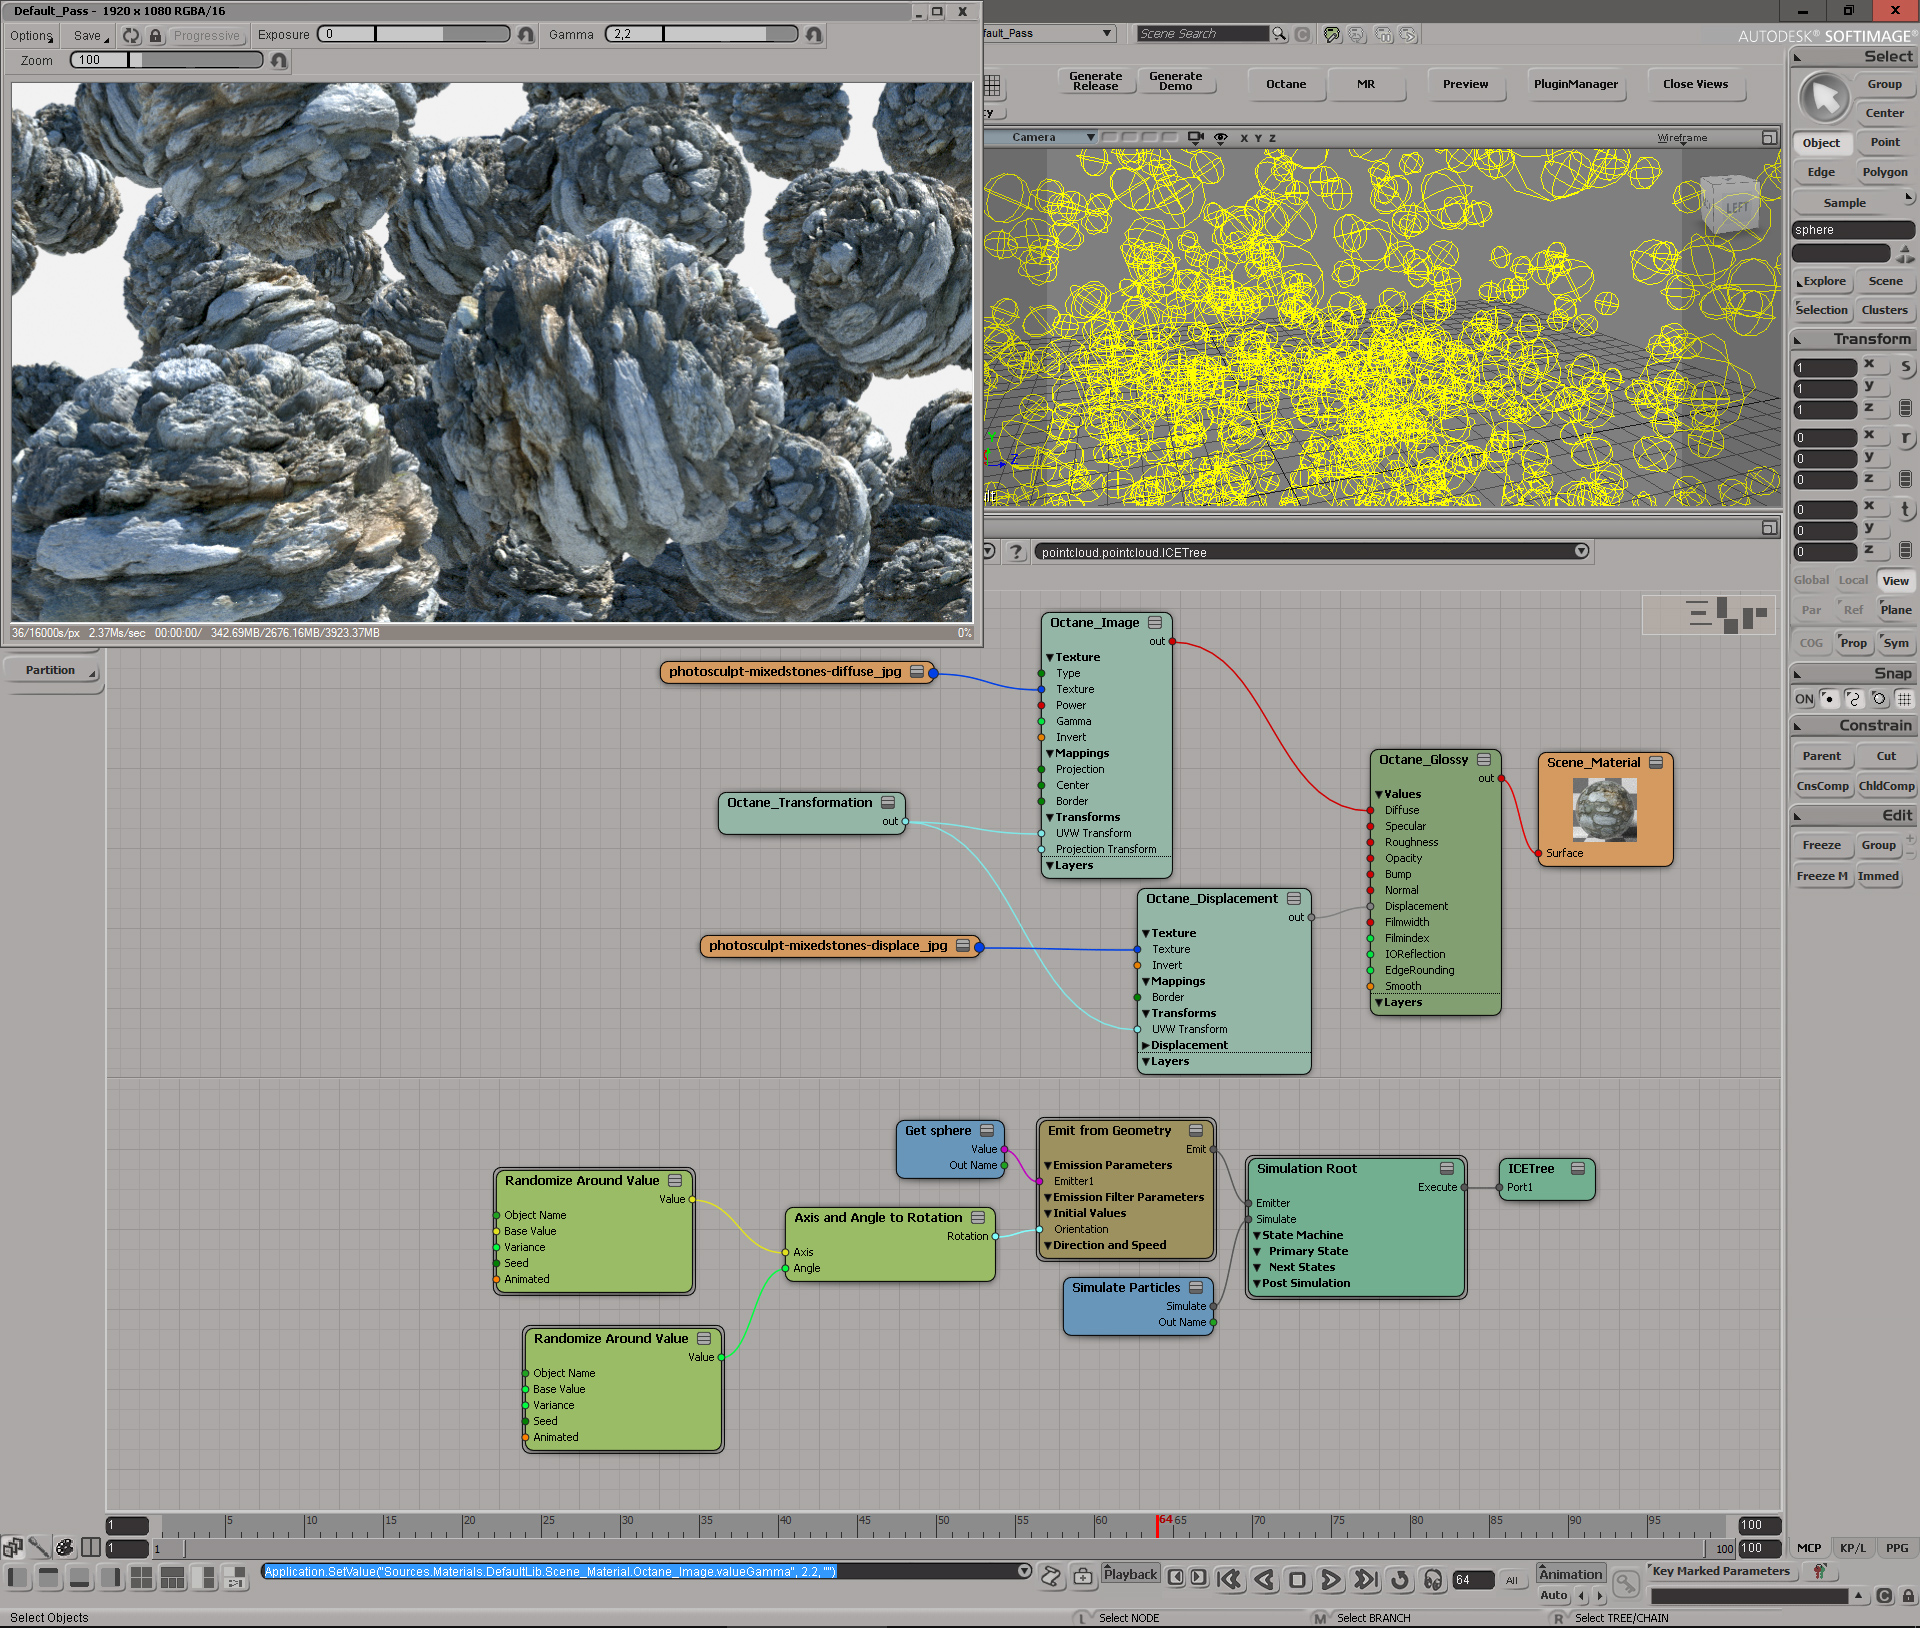Screen dimensions: 1920x1628
Task: Toggle the Progressive render option
Action: tap(206, 35)
